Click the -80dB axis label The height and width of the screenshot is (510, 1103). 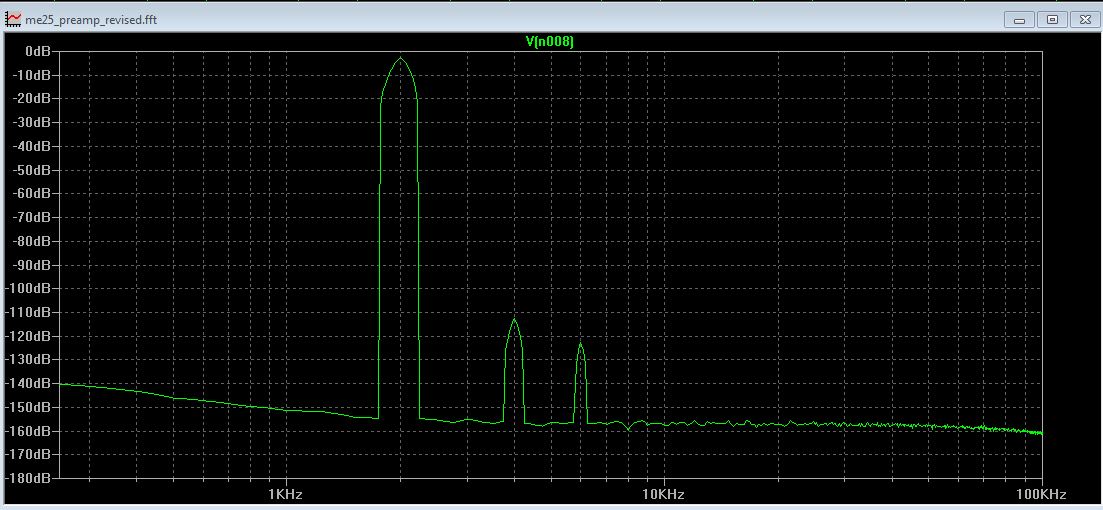point(32,241)
